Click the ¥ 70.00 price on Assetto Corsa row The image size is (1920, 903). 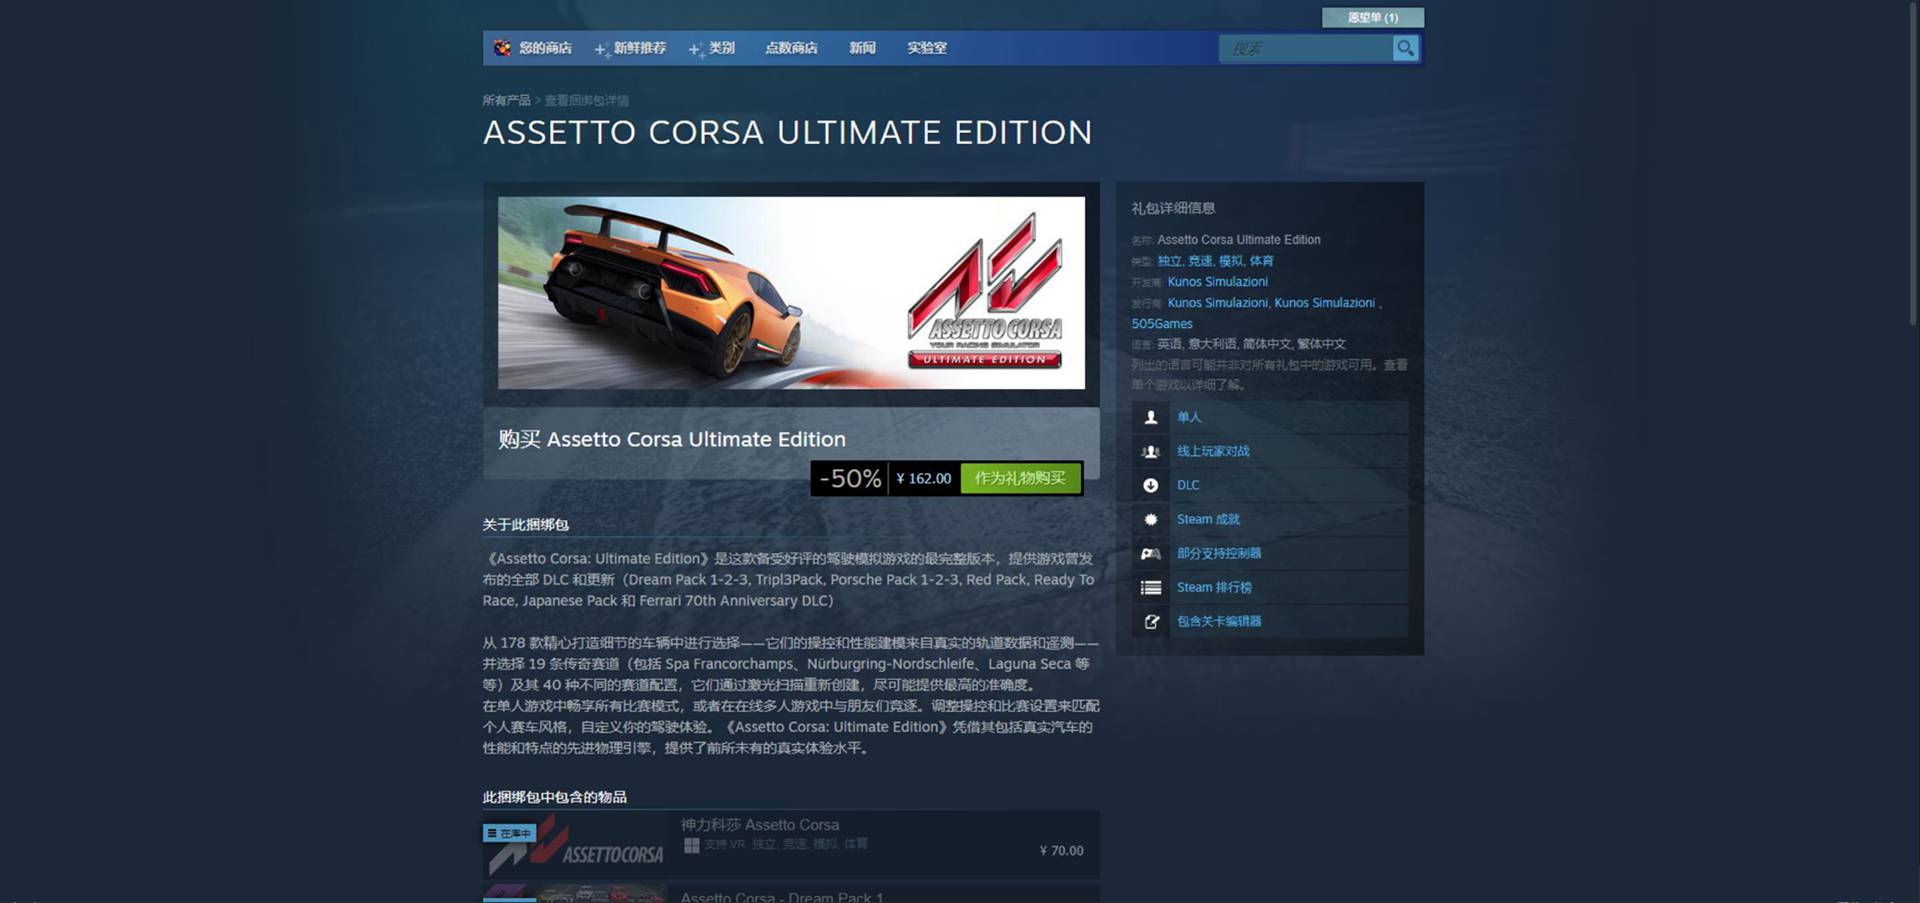coord(1061,851)
